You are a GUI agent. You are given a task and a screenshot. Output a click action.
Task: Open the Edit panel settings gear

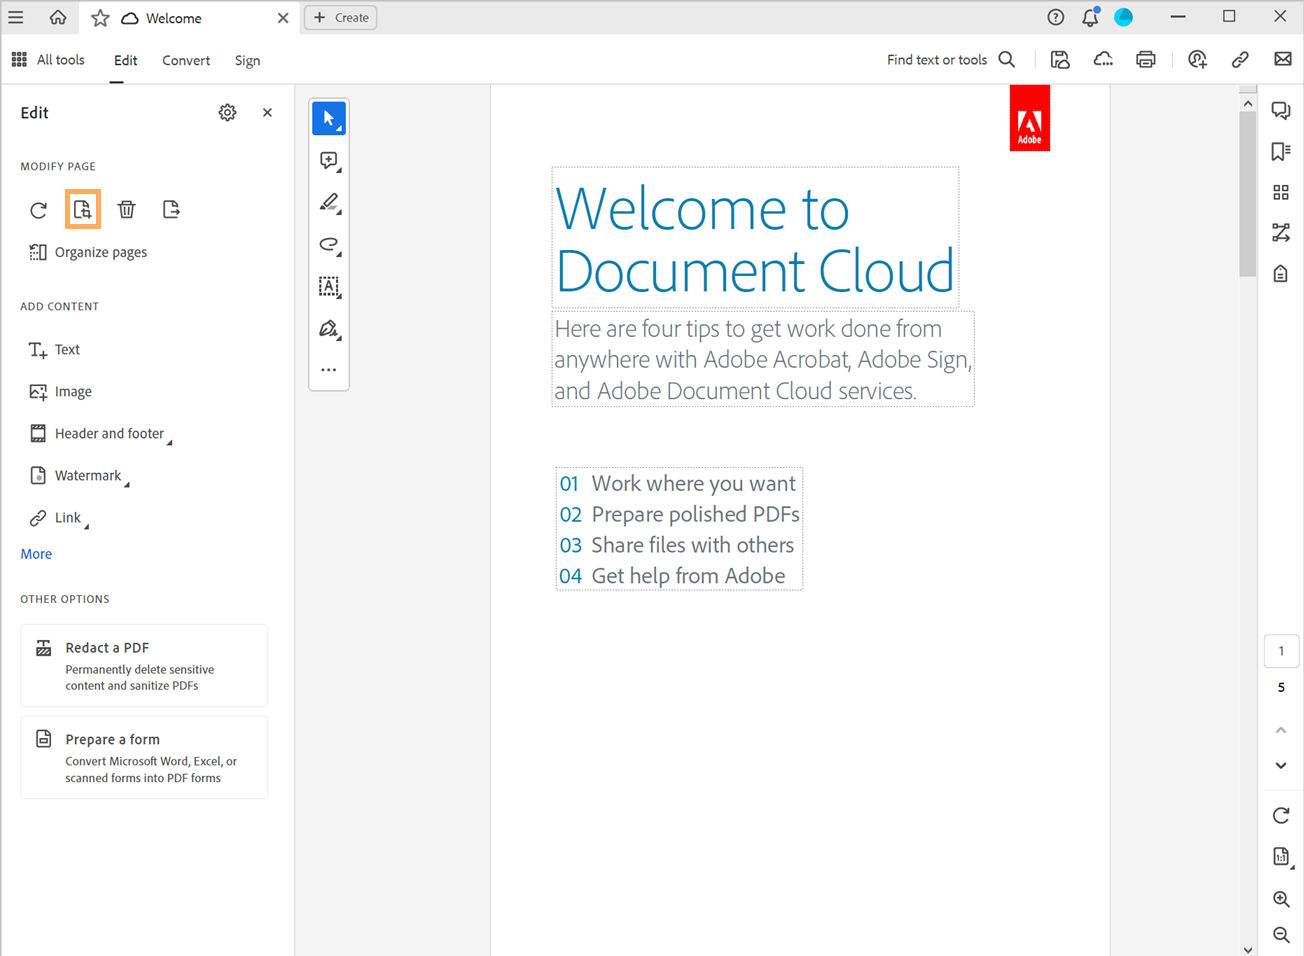click(x=227, y=112)
